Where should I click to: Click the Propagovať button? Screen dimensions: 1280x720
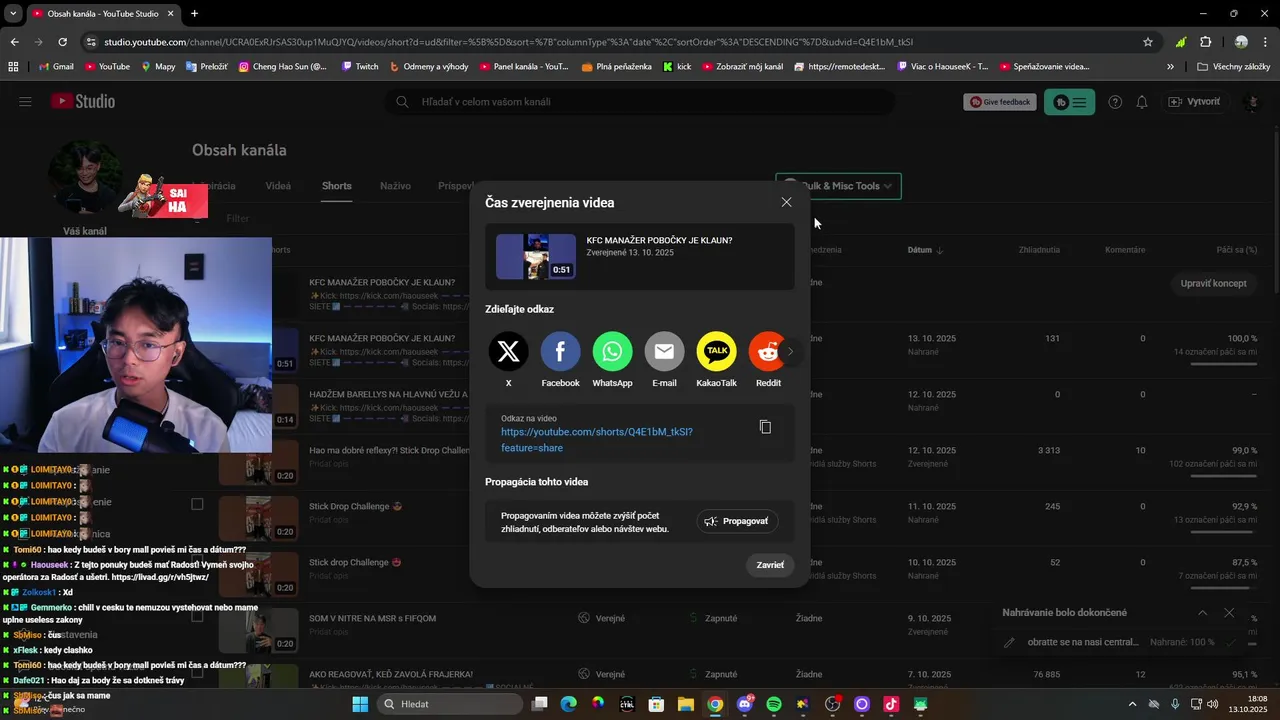pos(737,521)
